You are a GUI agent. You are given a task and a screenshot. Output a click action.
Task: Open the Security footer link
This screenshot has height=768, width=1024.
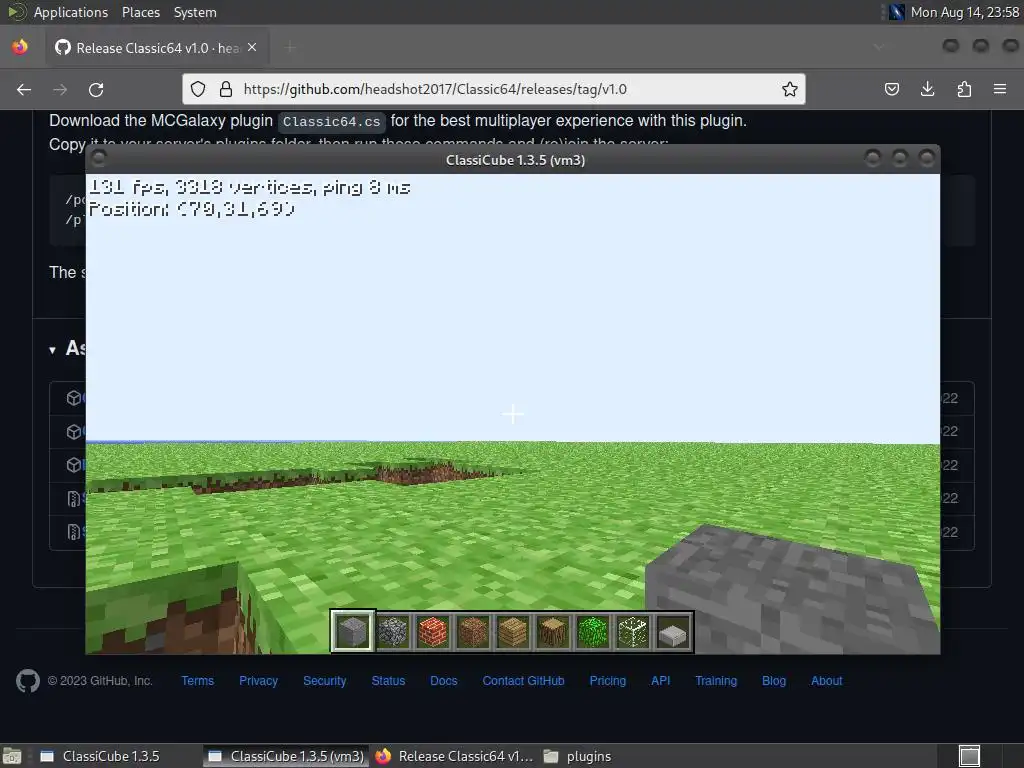[x=325, y=681]
